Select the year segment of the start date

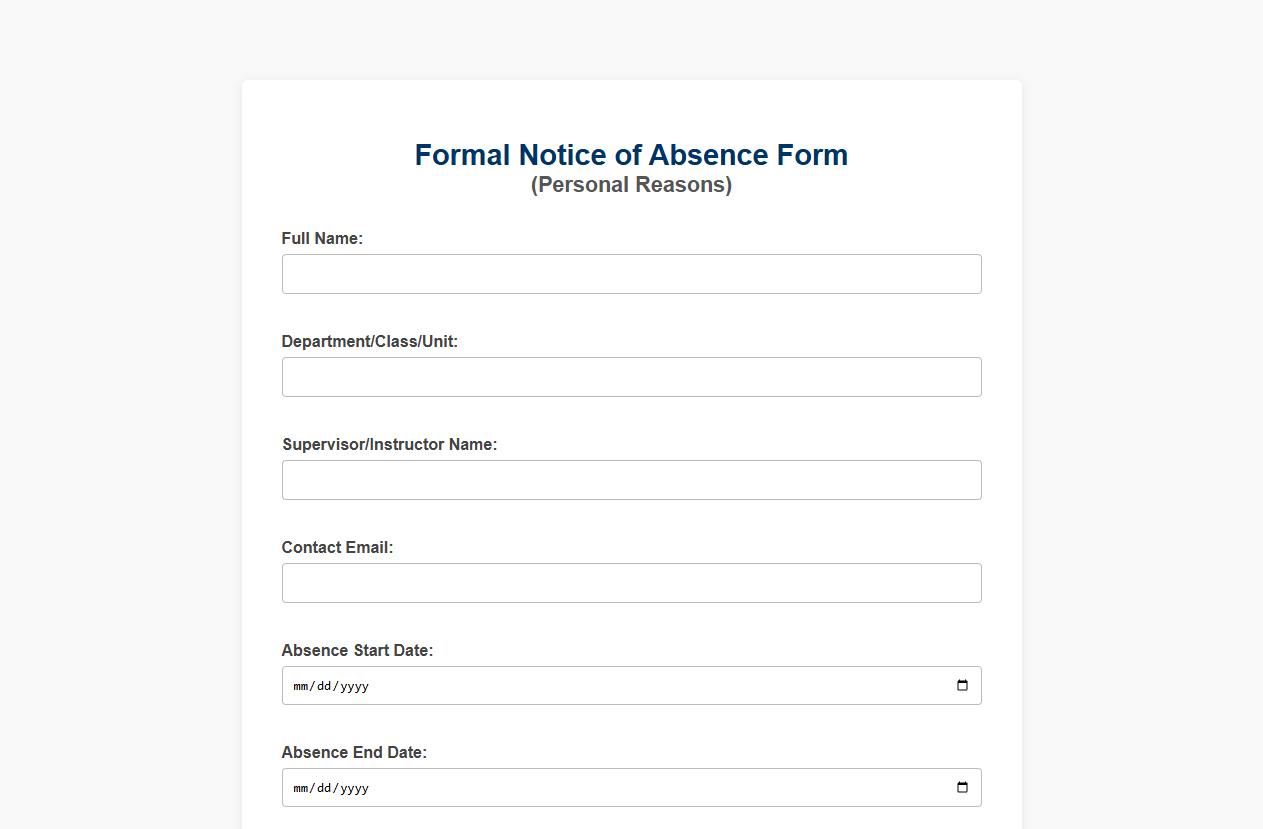tap(355, 686)
